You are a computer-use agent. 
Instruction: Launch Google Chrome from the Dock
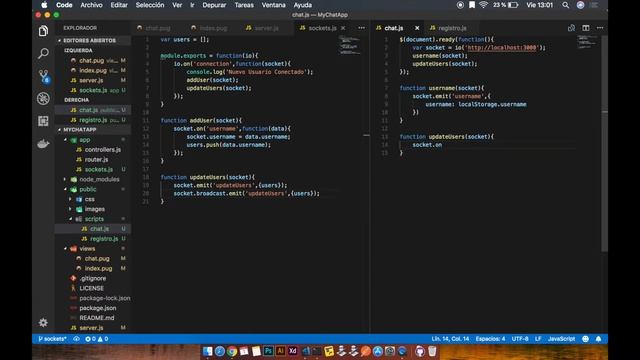point(232,351)
